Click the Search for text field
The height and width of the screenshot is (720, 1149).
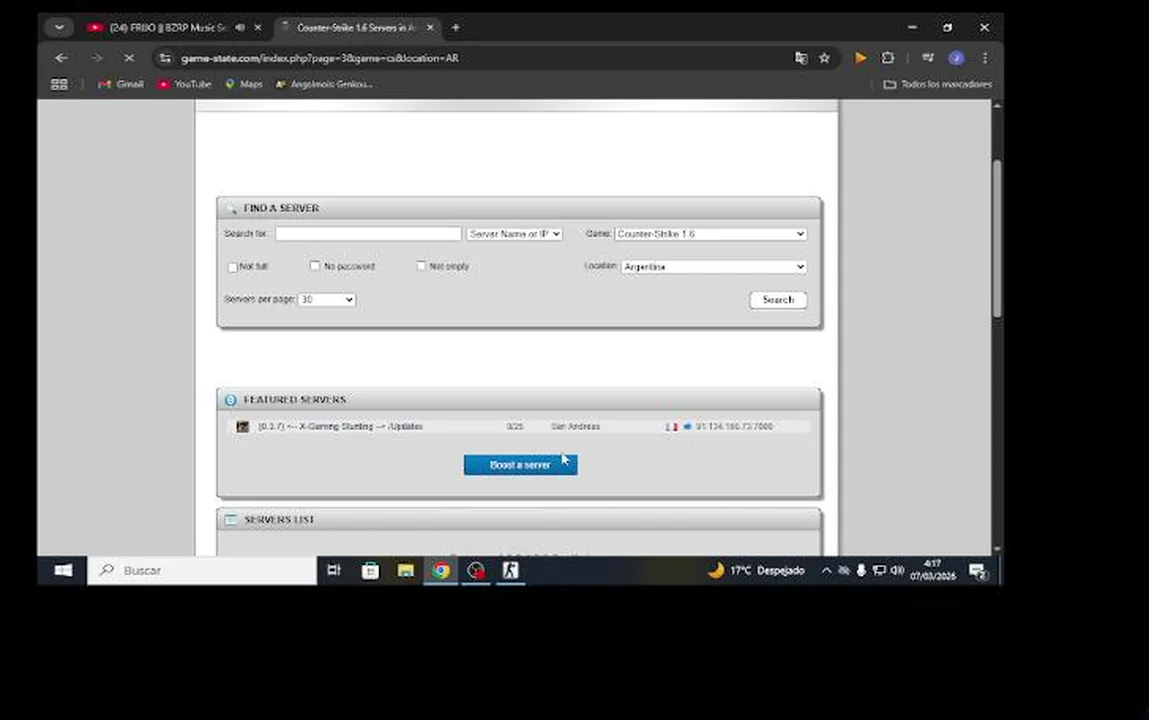pos(369,234)
